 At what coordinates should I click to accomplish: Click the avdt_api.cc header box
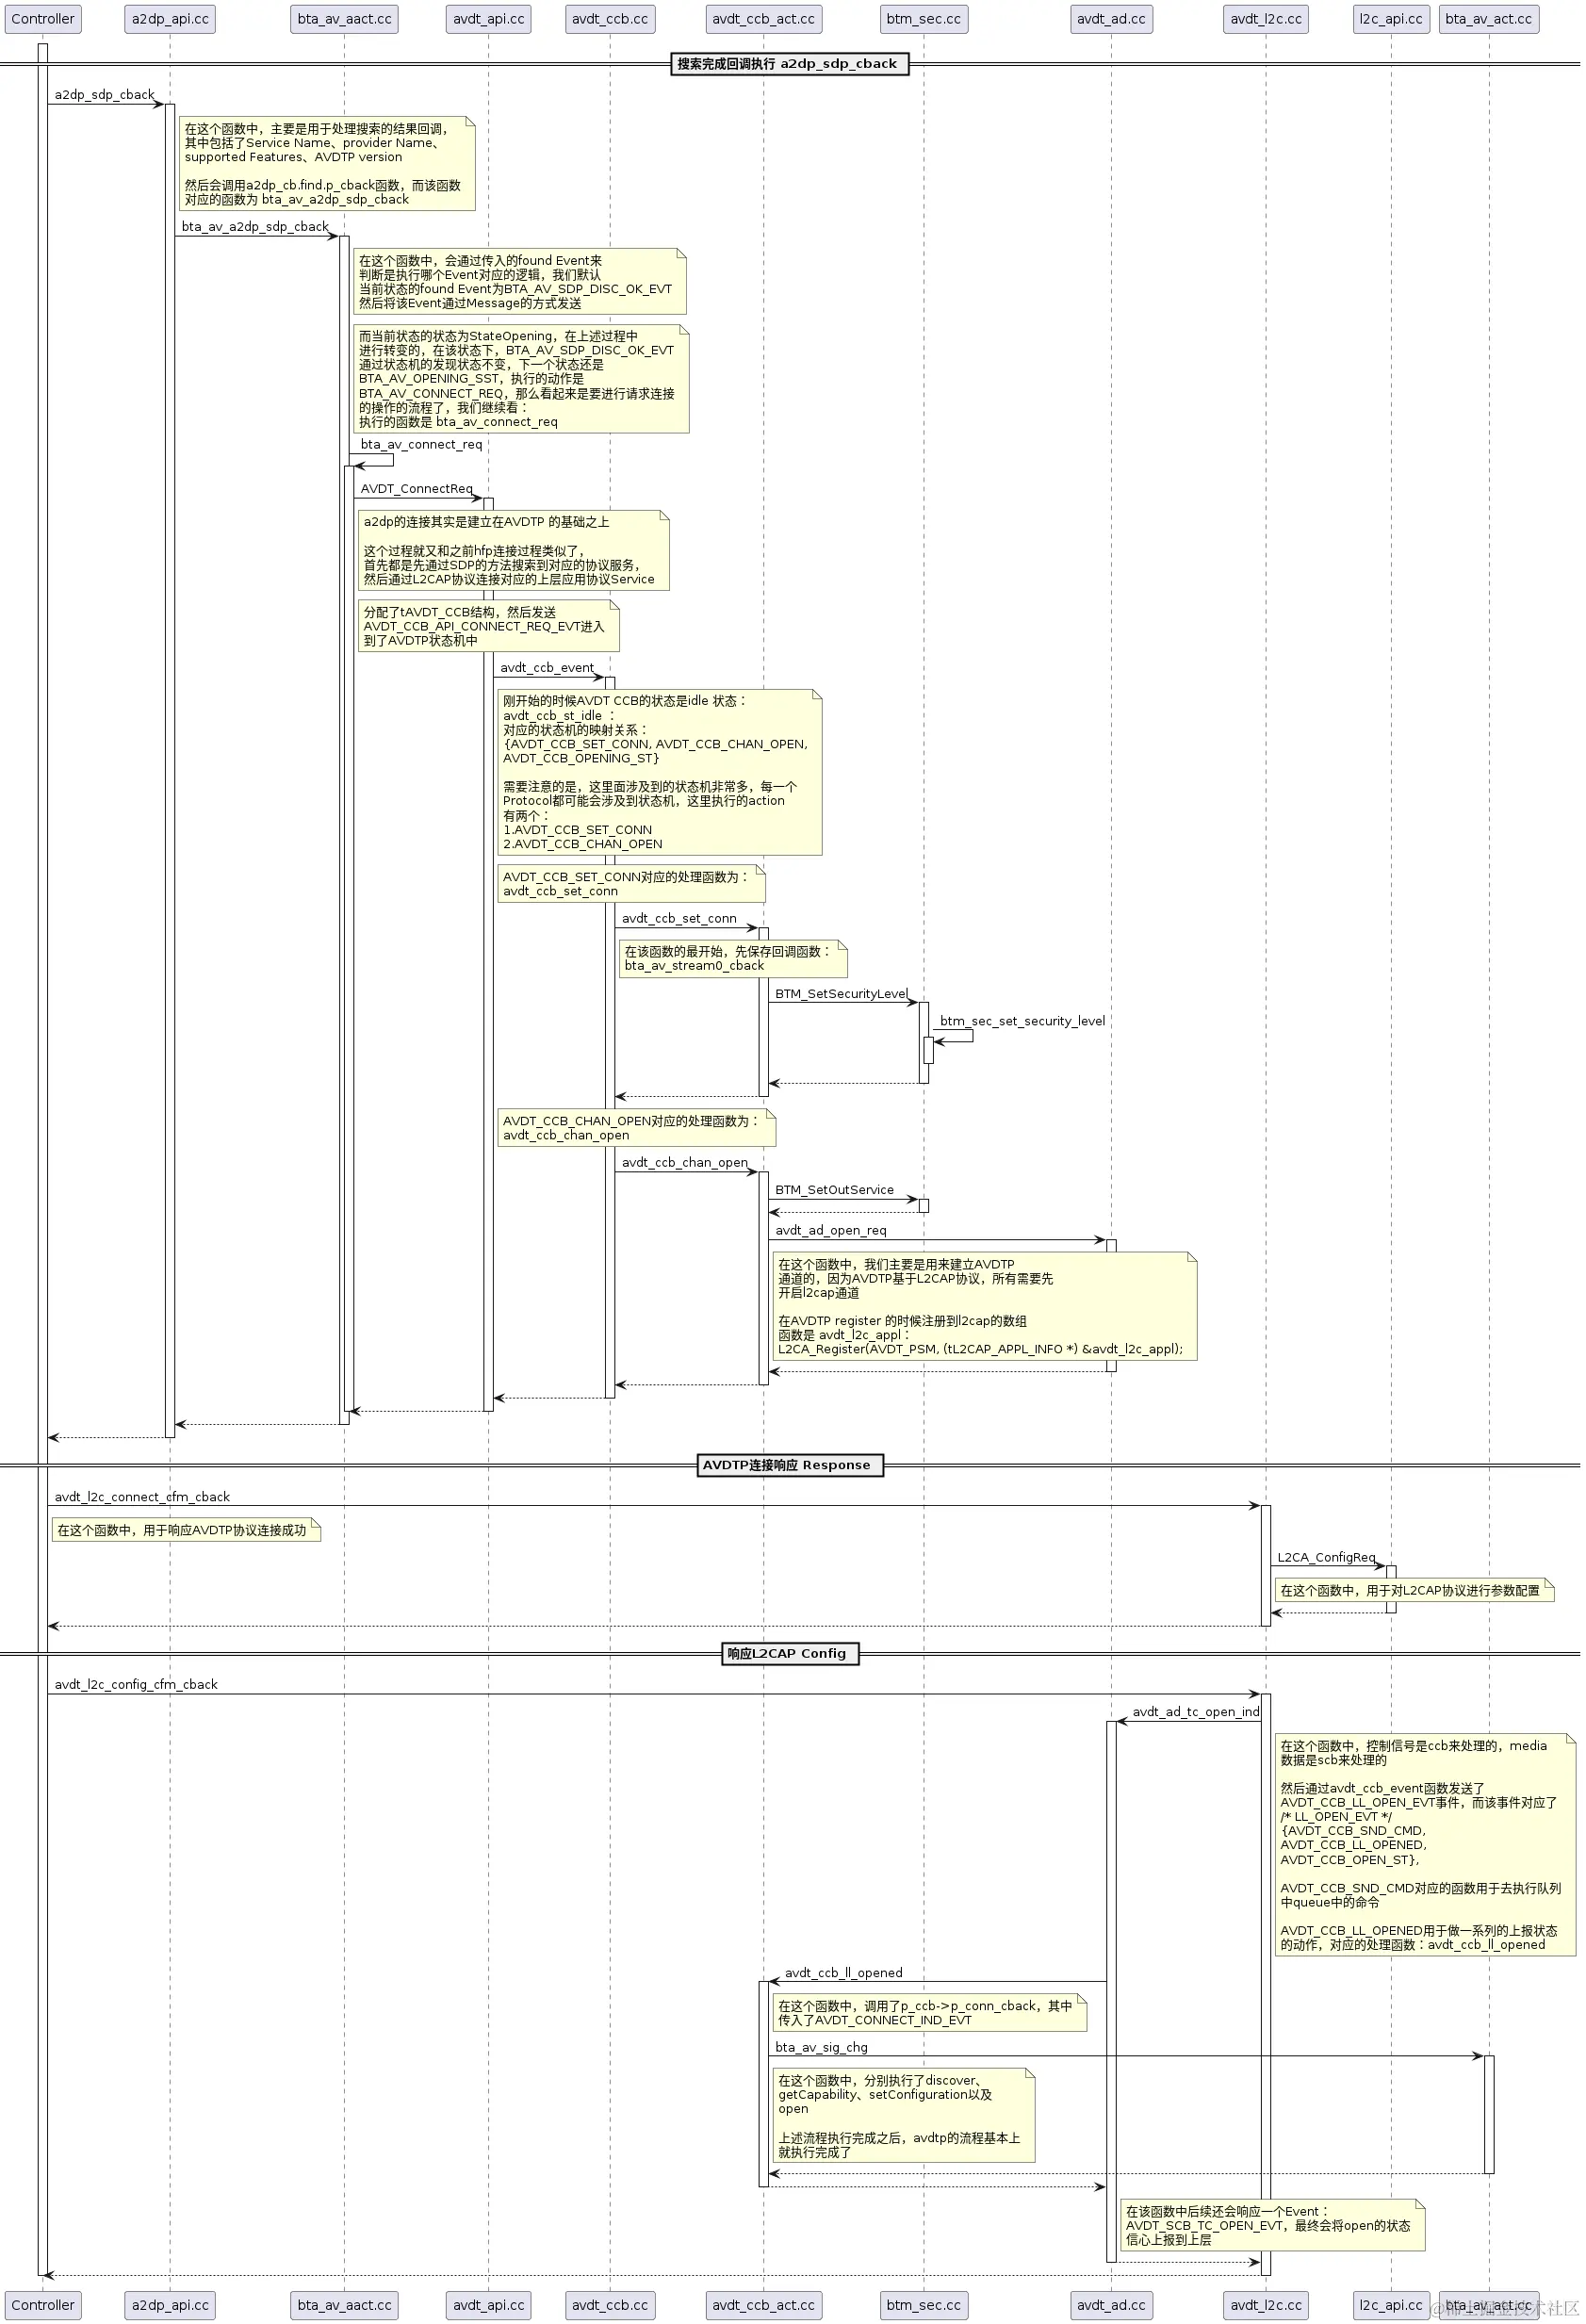click(487, 18)
